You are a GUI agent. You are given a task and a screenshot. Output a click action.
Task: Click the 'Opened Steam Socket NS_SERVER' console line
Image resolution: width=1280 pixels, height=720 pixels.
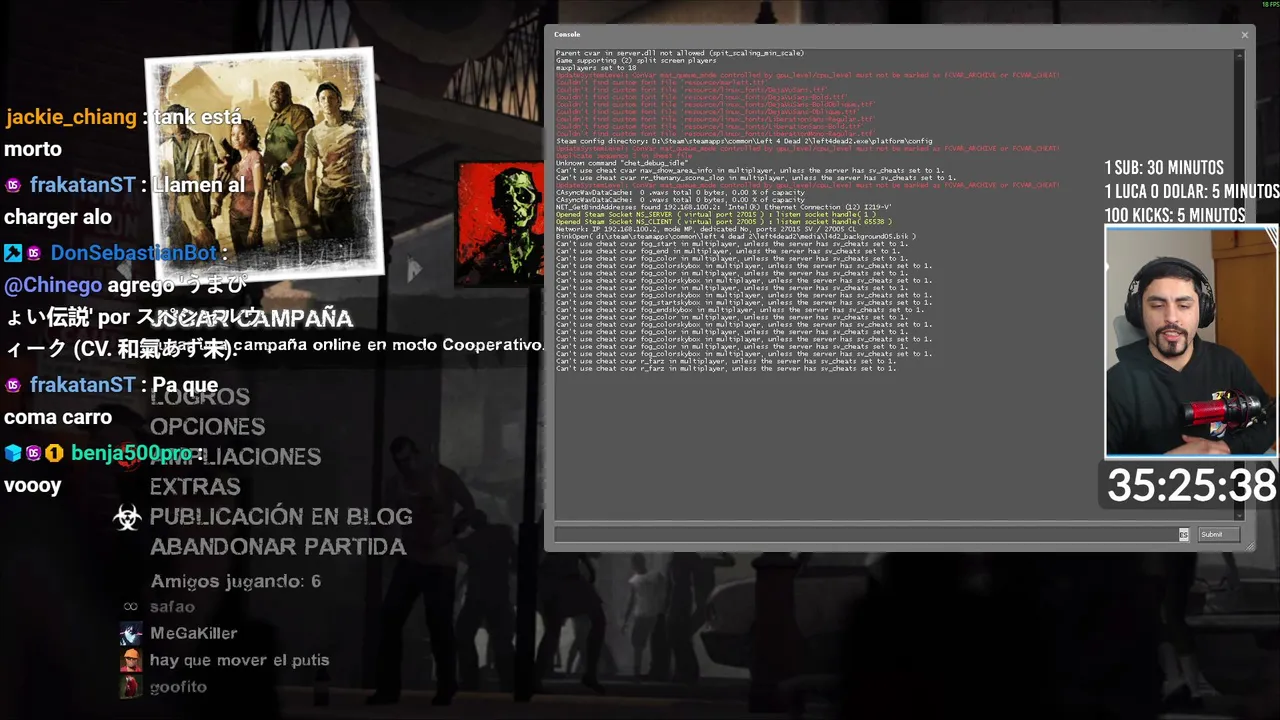click(x=716, y=214)
